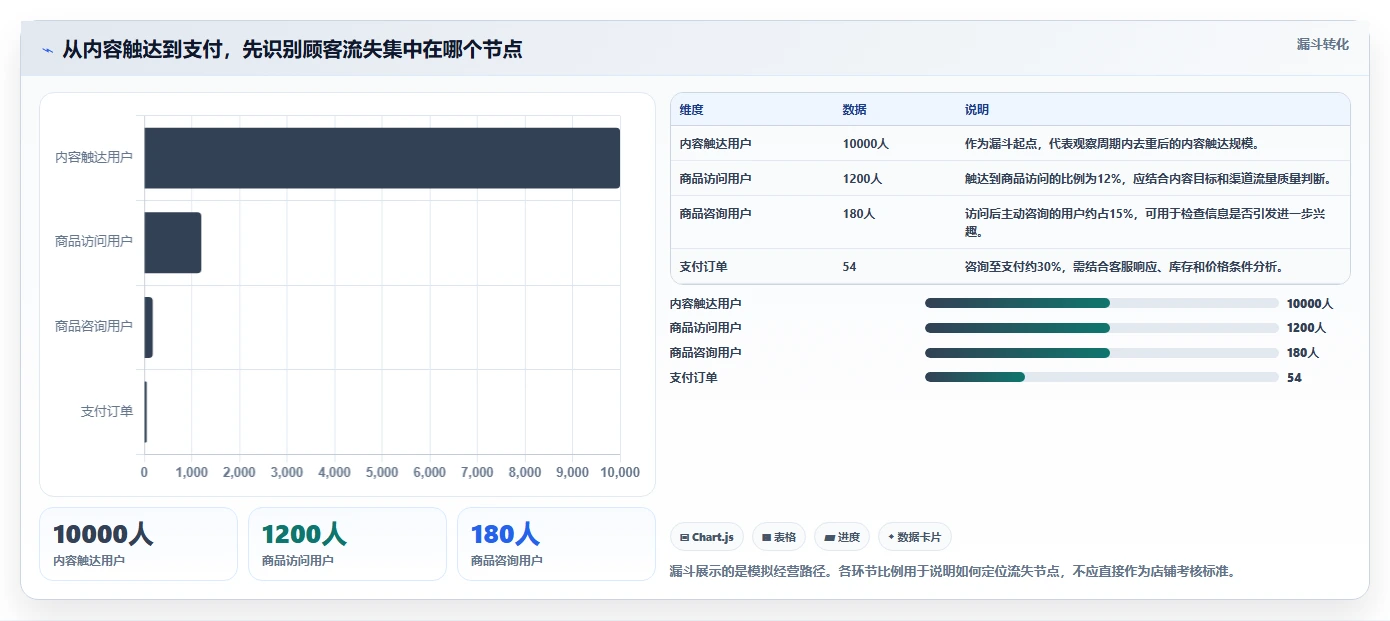Click the 支付订单 axis label in the chart
The image size is (1390, 621).
point(107,411)
